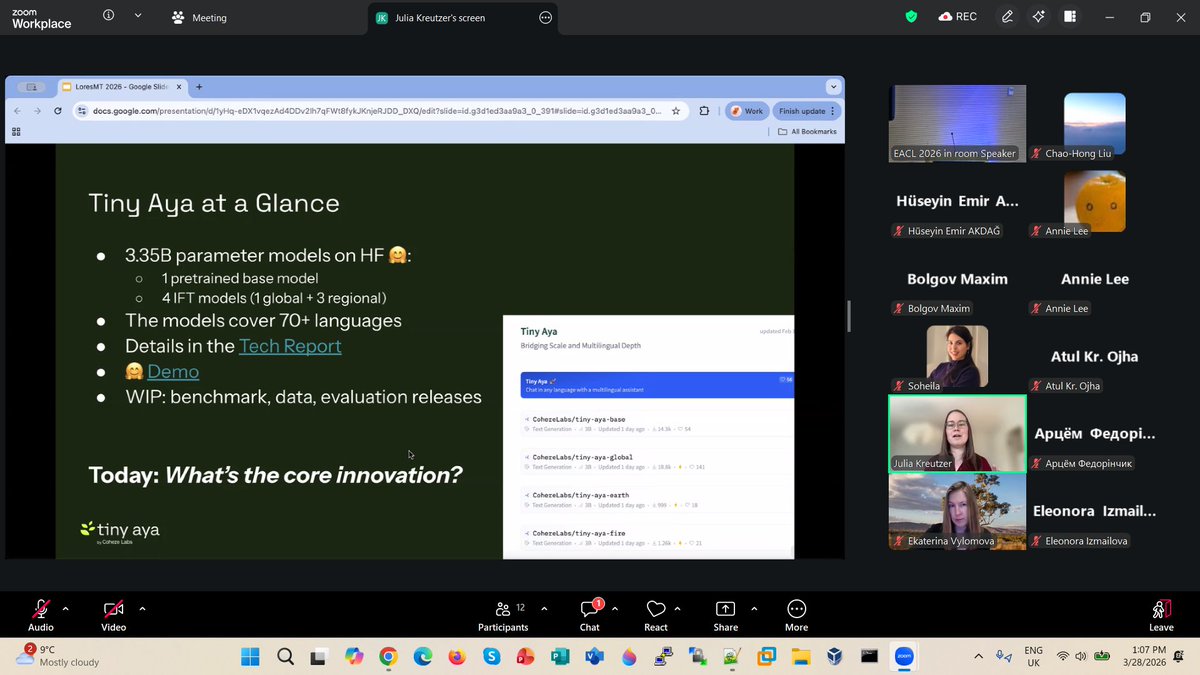Screen dimensions: 1200x675
Task: Open Google Chrome from the taskbar
Action: coord(388,656)
